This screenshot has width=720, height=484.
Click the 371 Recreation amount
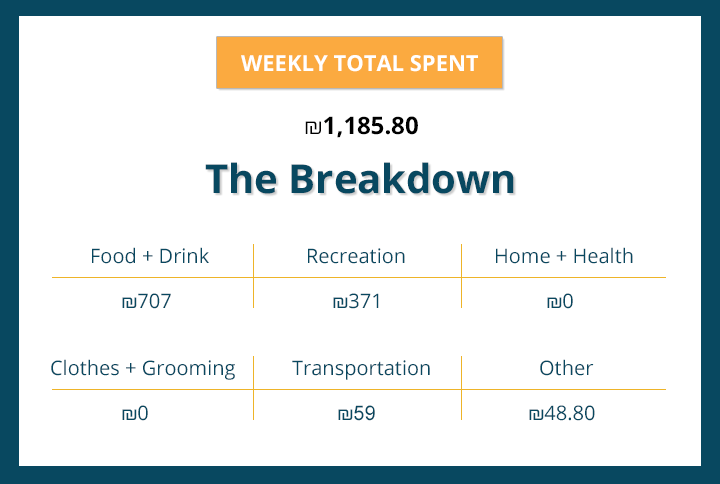coord(363,301)
